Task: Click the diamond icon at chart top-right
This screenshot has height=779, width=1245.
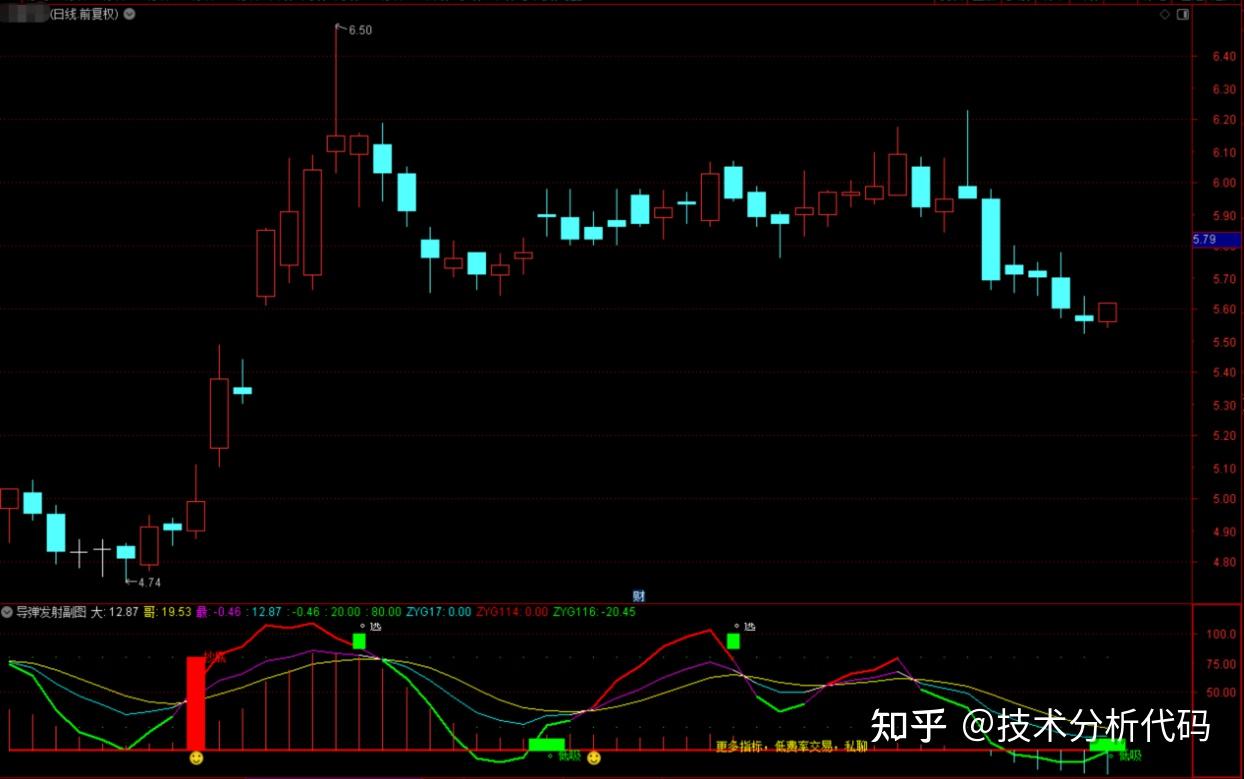Action: click(1165, 14)
